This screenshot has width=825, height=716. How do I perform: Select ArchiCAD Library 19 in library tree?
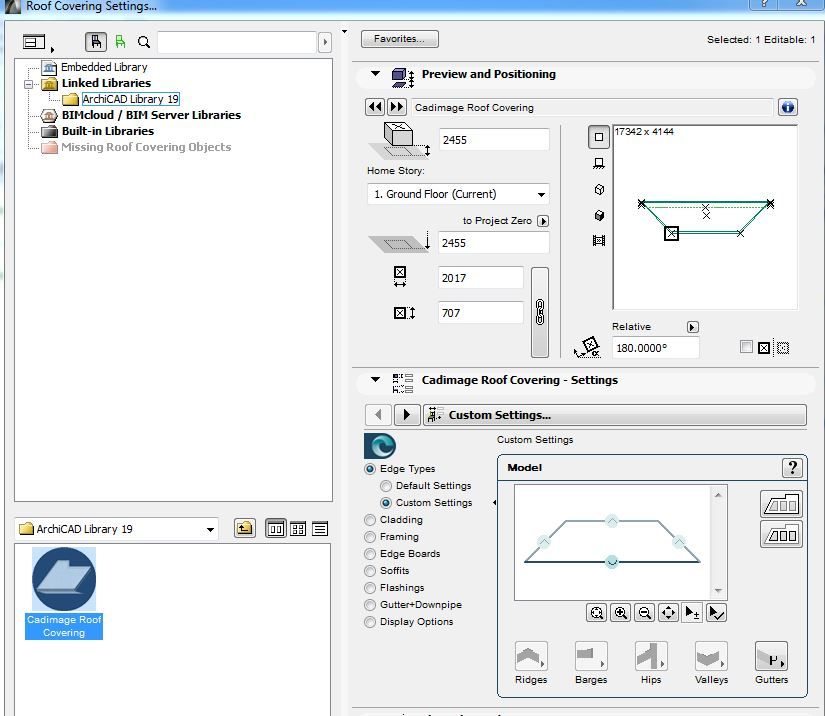pos(130,99)
